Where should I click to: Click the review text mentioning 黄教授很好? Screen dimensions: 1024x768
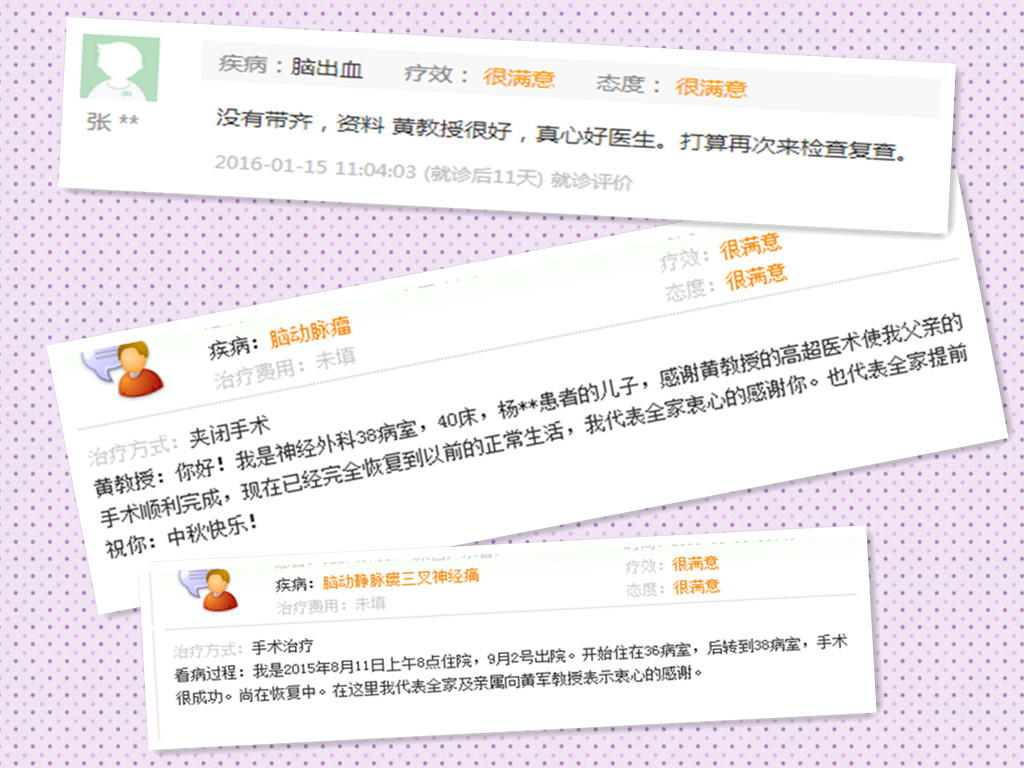coord(562,136)
